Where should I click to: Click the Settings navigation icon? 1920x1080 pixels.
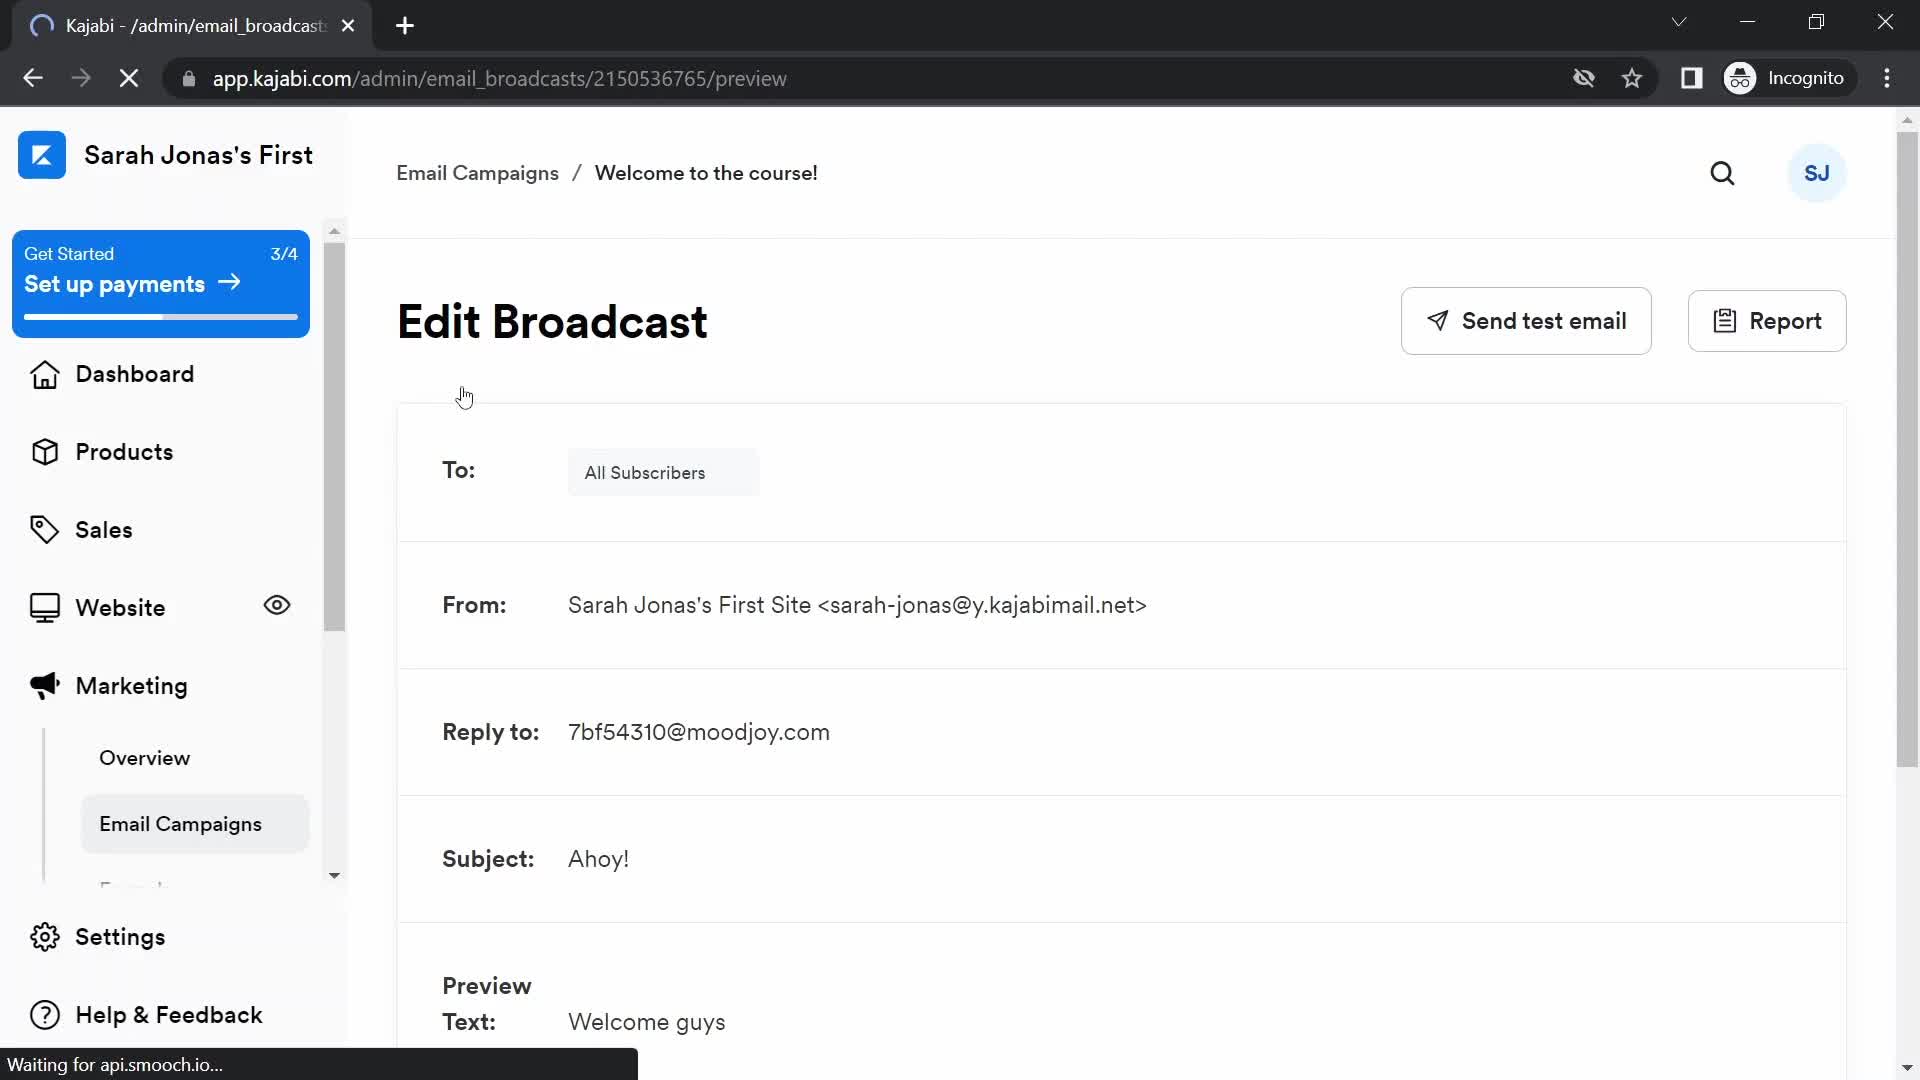[45, 936]
